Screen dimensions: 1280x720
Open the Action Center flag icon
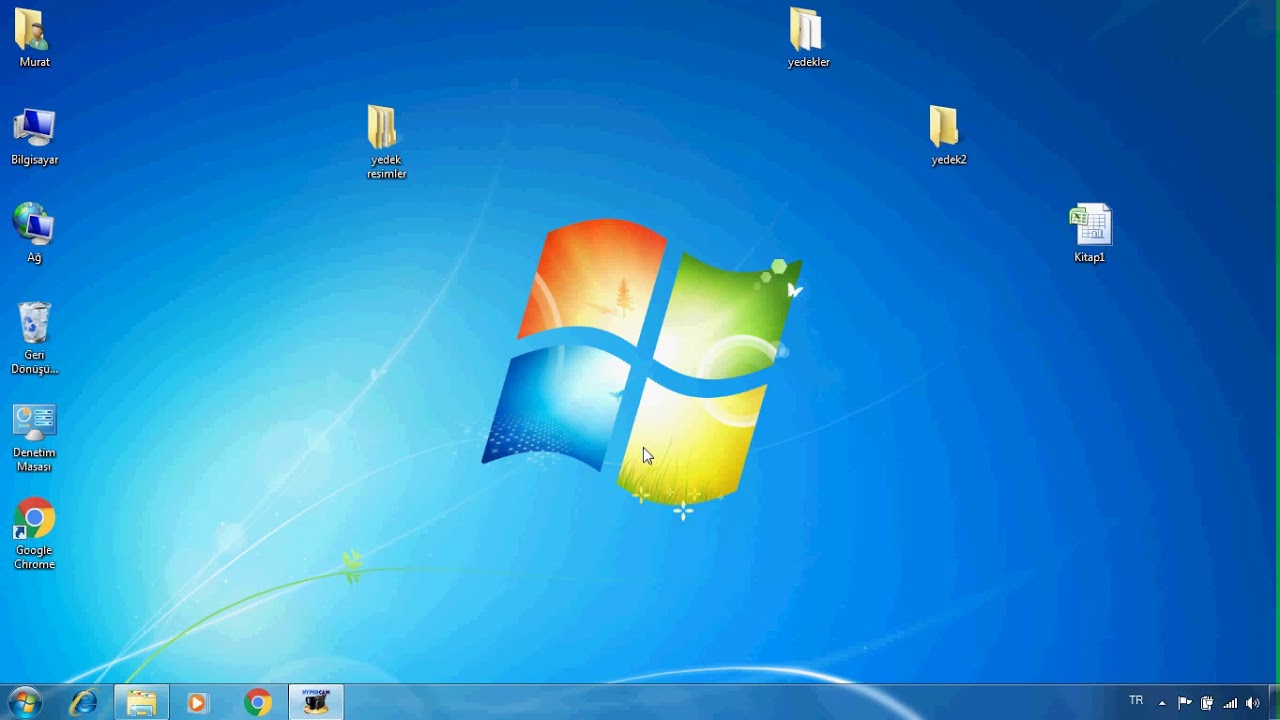point(1185,703)
